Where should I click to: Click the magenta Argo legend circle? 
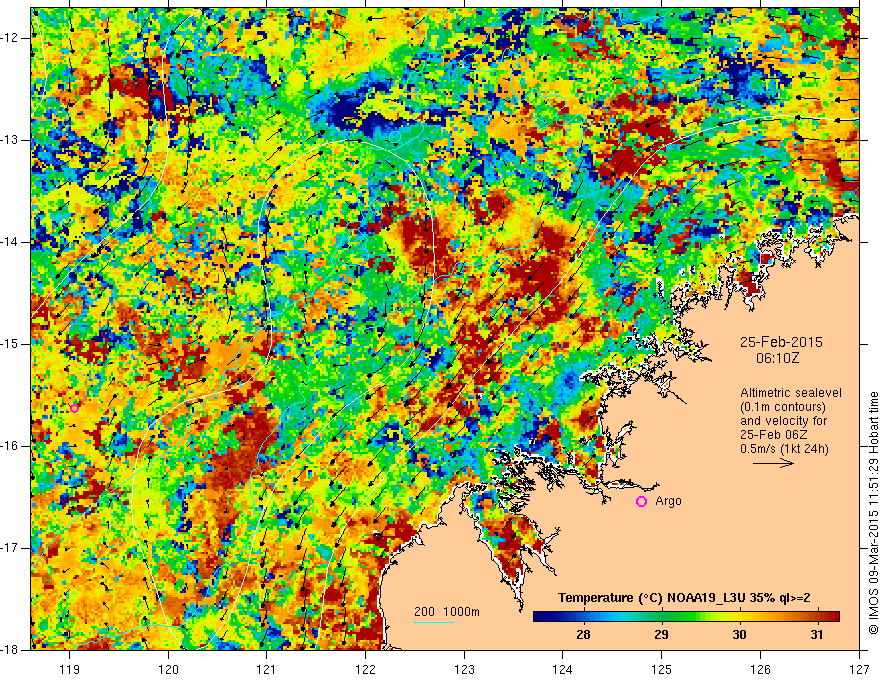pyautogui.click(x=641, y=502)
